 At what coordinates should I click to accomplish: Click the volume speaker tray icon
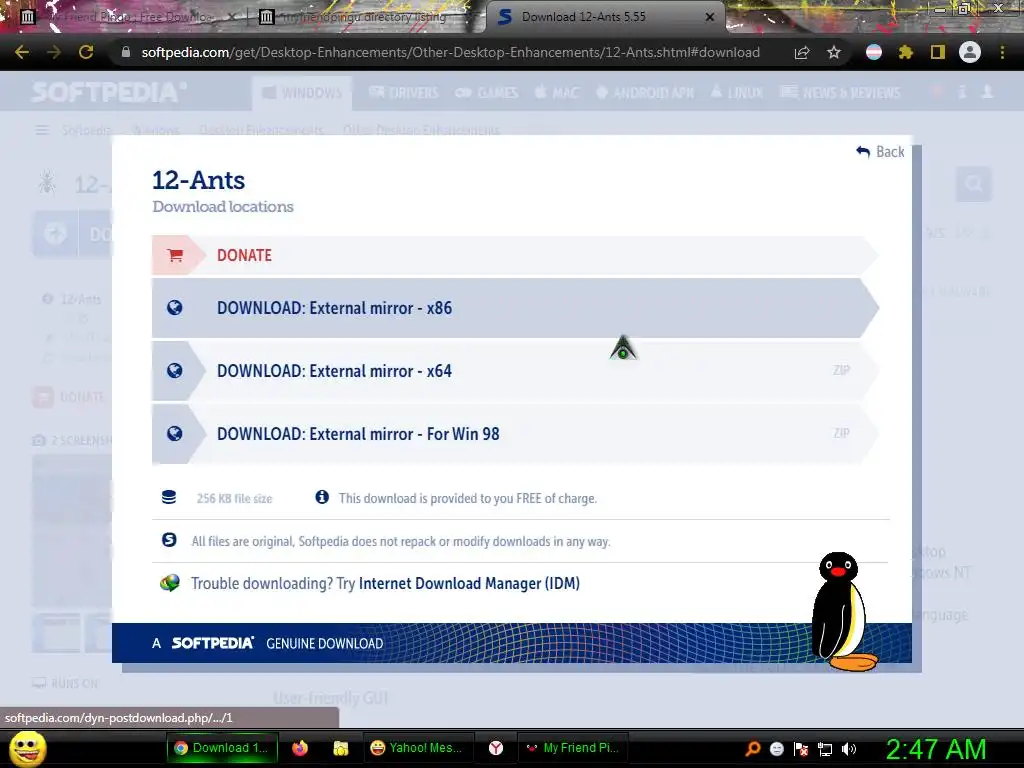tap(849, 749)
